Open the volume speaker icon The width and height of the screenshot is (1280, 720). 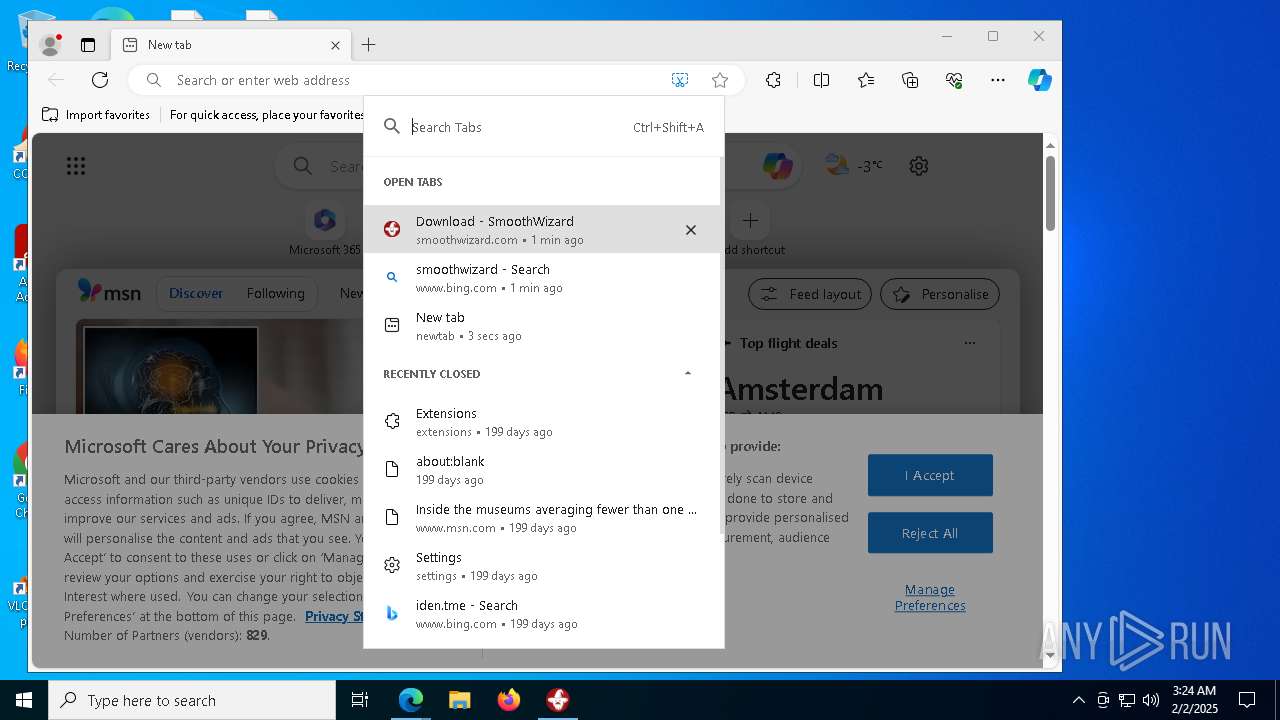pos(1151,700)
